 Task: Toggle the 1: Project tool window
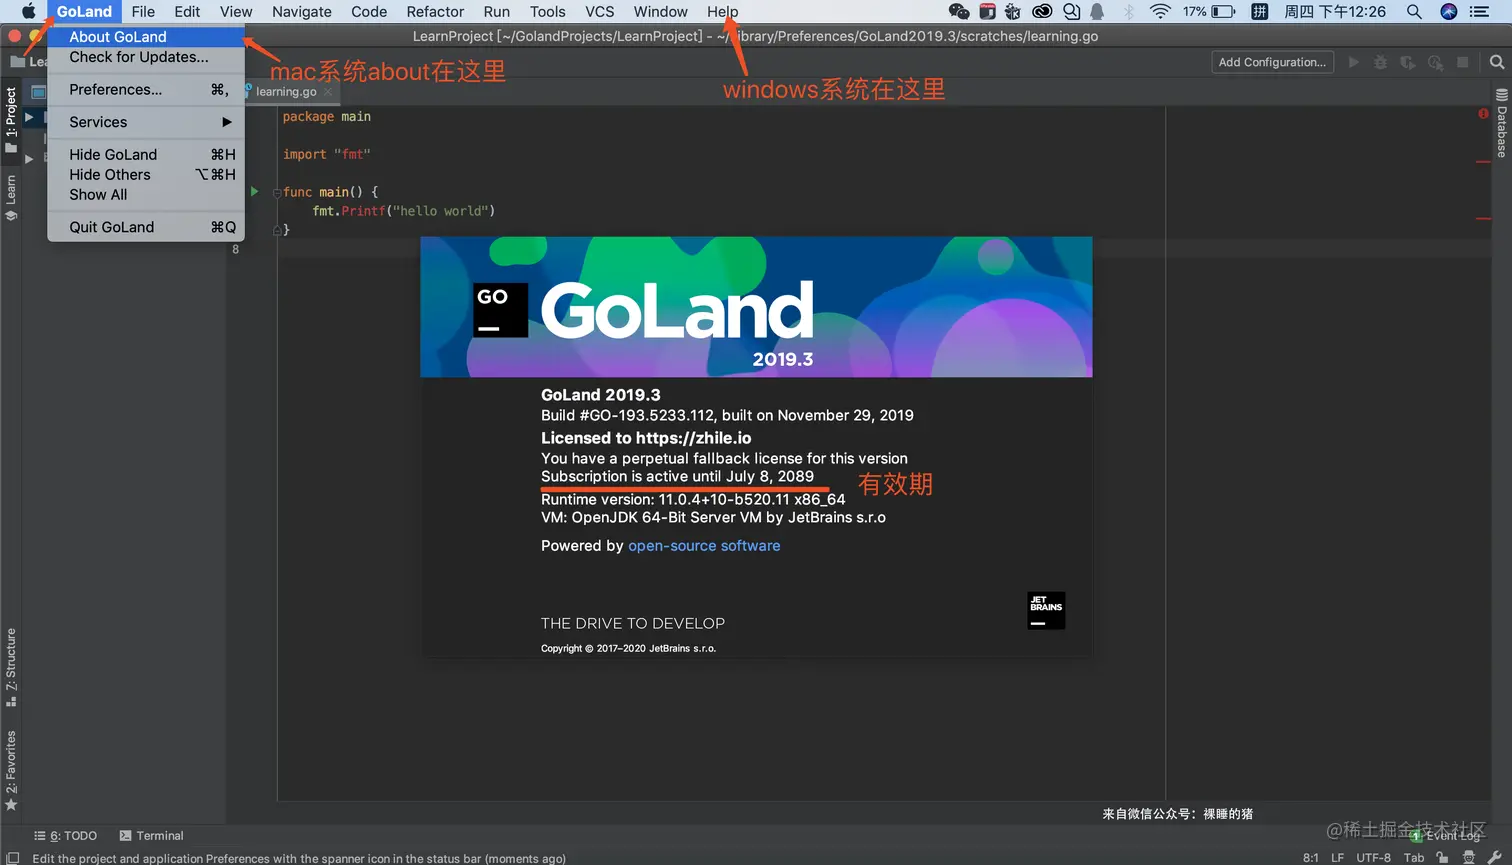[11, 120]
